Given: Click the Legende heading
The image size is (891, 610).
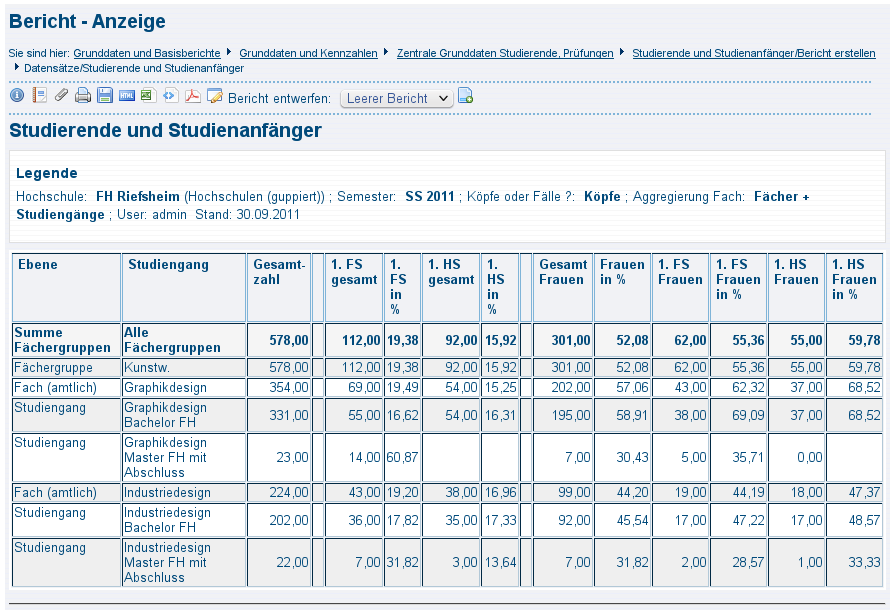Looking at the screenshot, I should point(47,173).
